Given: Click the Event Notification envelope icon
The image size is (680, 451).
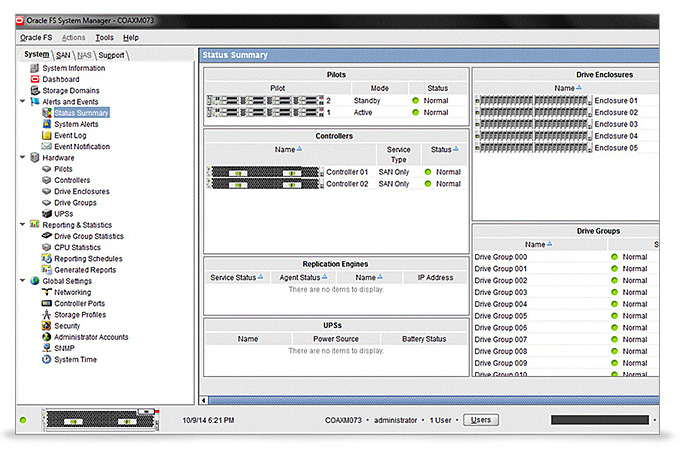Looking at the screenshot, I should coord(47,147).
